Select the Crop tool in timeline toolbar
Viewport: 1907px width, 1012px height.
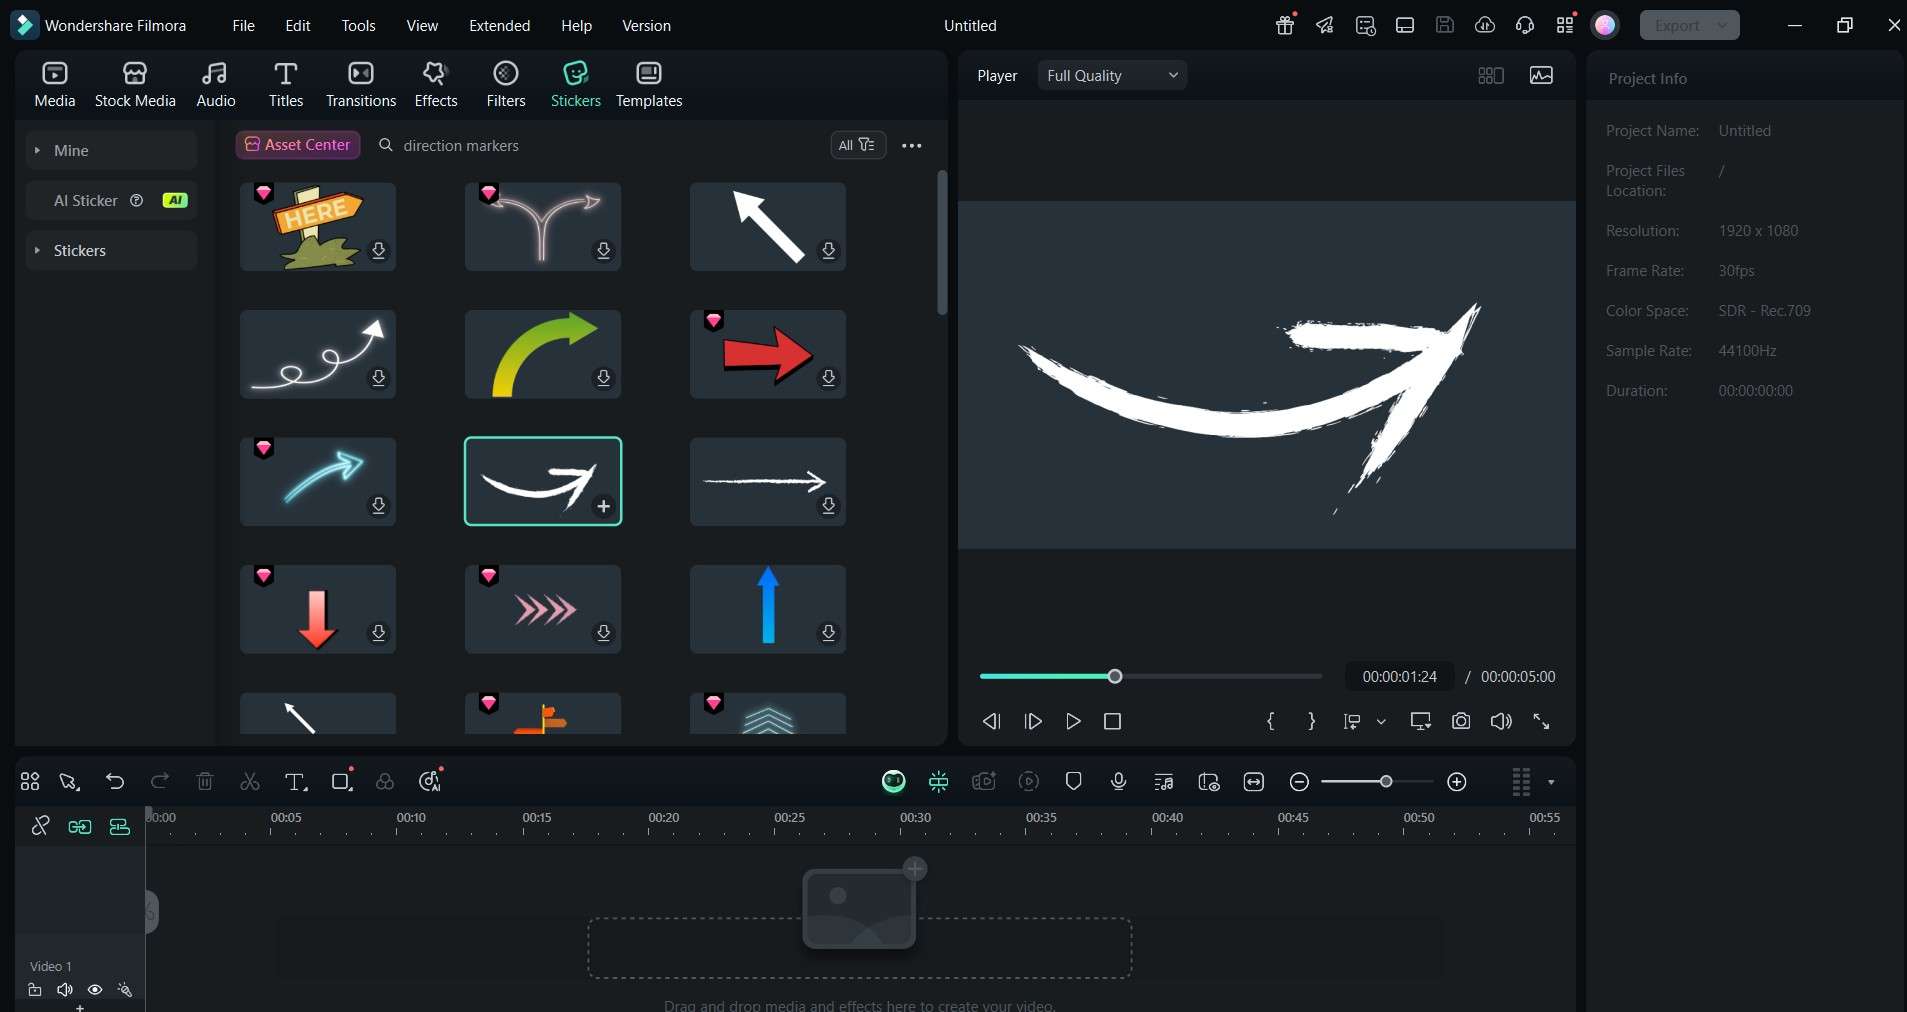[x=342, y=781]
